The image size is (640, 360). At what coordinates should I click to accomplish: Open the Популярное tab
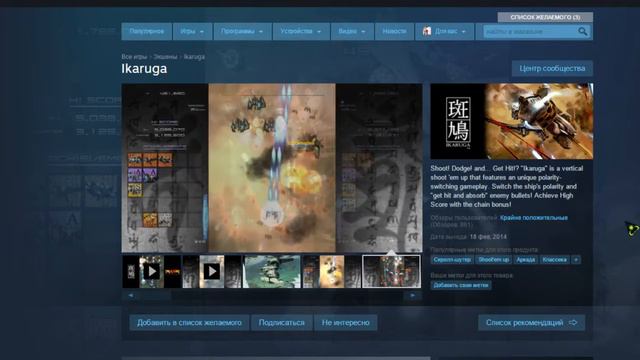(147, 31)
